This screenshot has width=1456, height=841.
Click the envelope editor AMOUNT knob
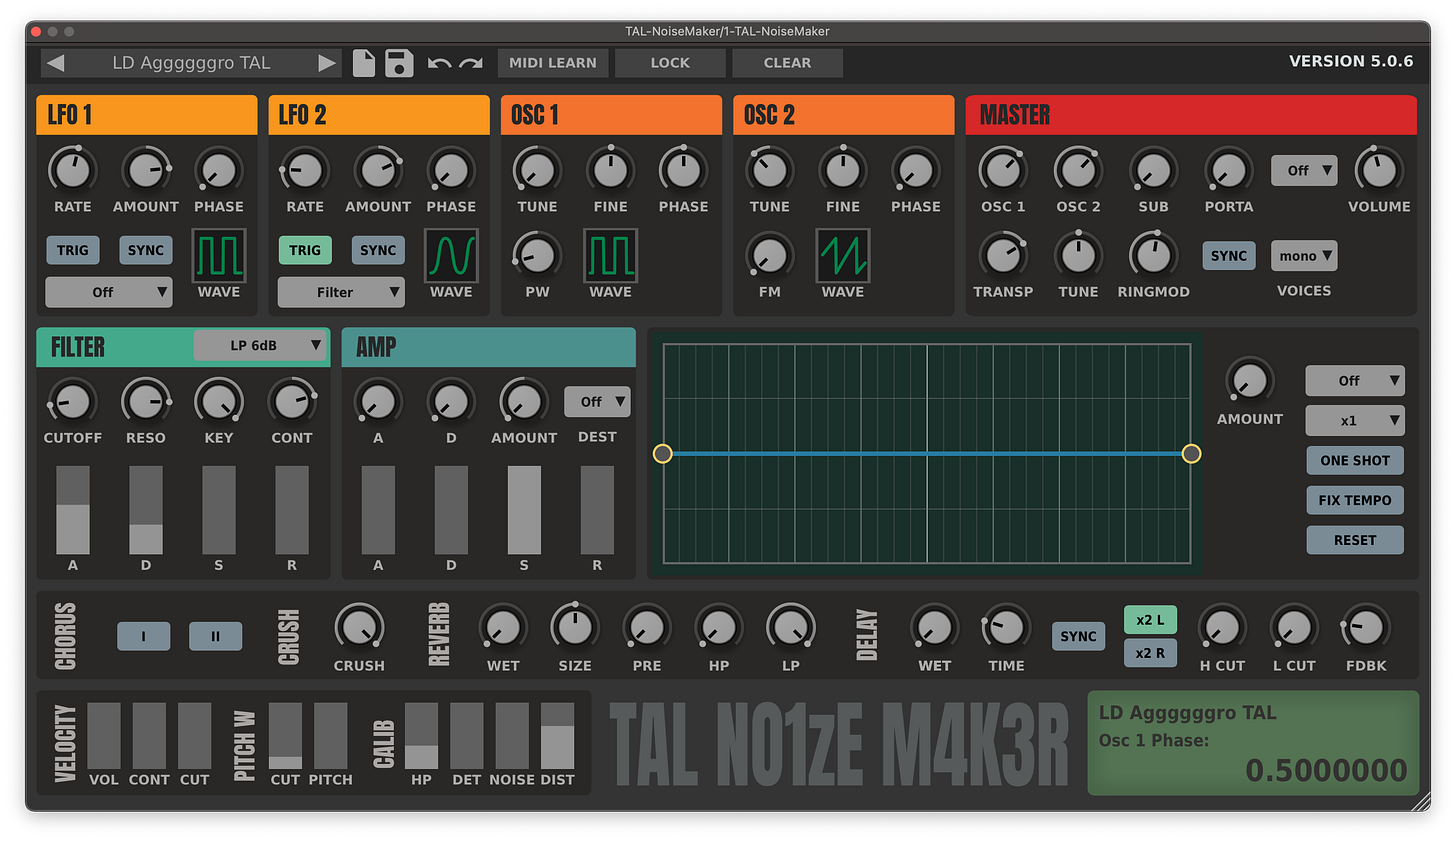click(x=1250, y=381)
